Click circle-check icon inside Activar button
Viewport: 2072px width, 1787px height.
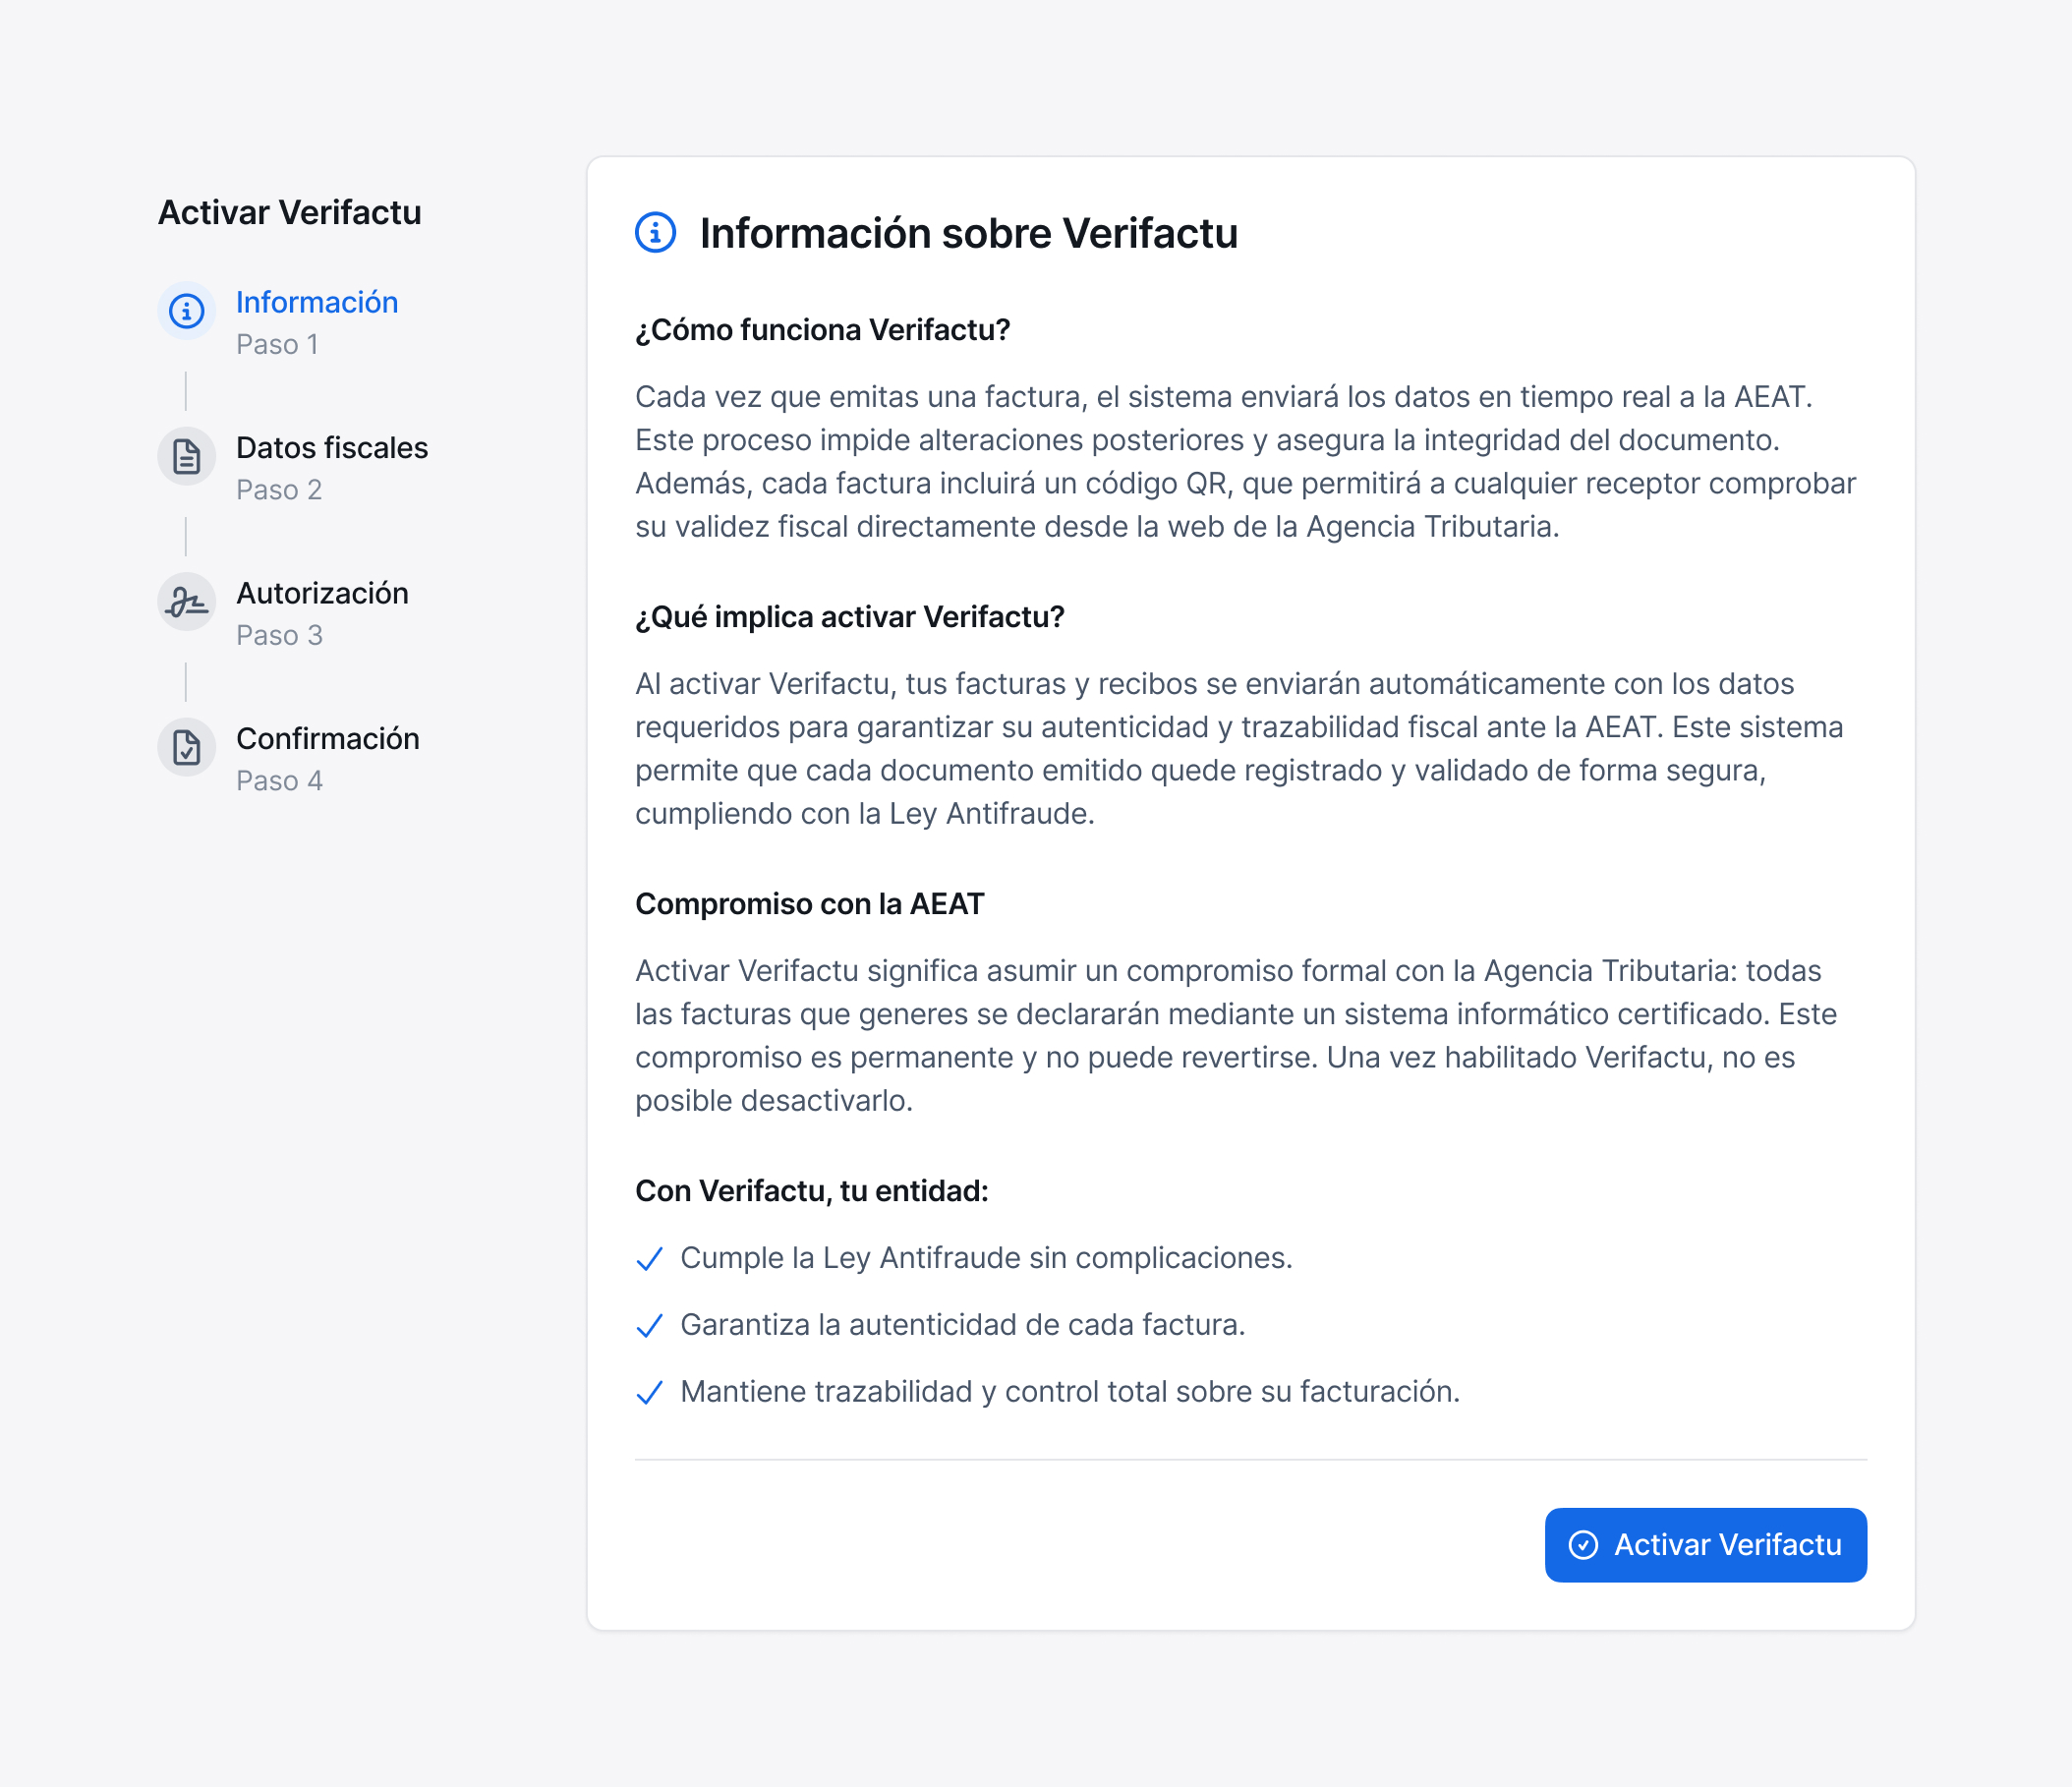pyautogui.click(x=1583, y=1545)
